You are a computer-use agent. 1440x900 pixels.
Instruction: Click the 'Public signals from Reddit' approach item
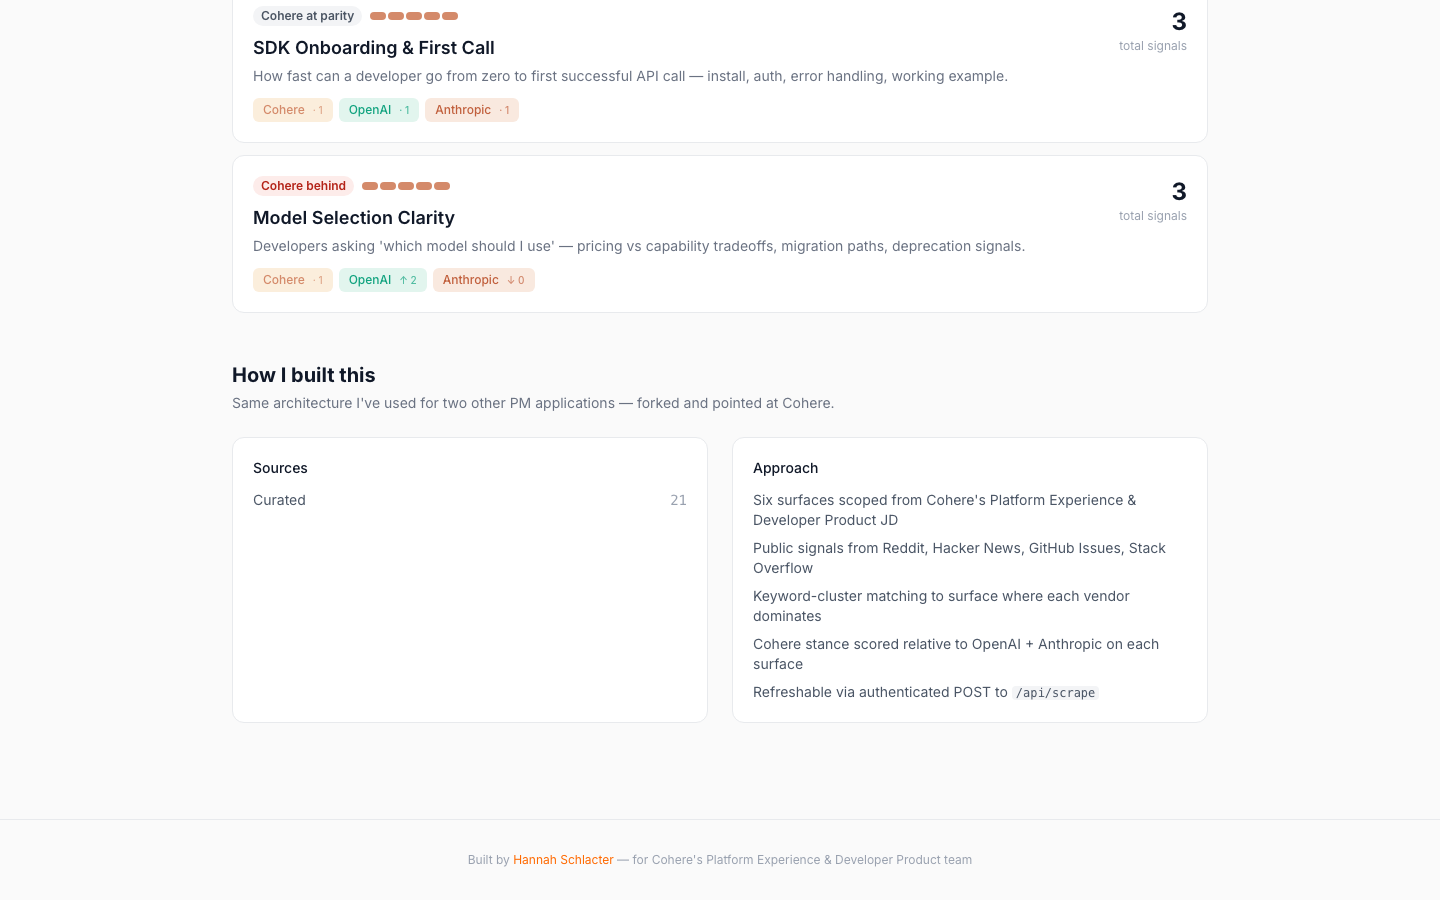point(959,558)
